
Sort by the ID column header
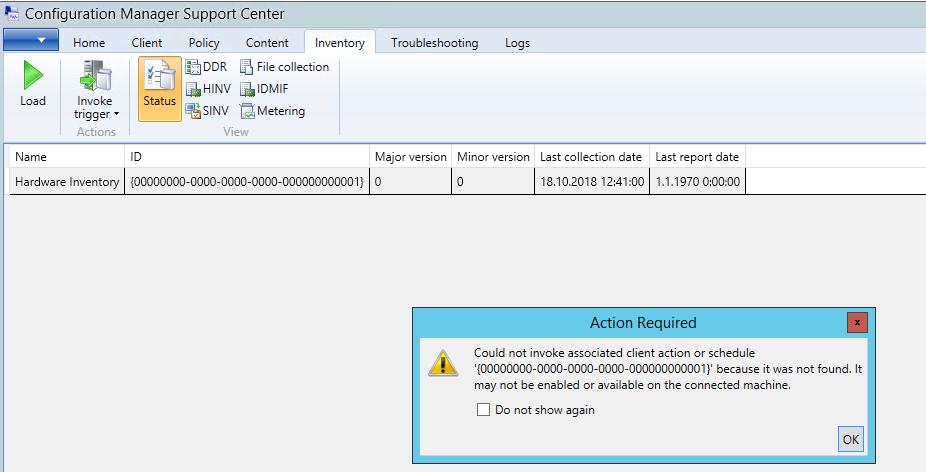[247, 157]
